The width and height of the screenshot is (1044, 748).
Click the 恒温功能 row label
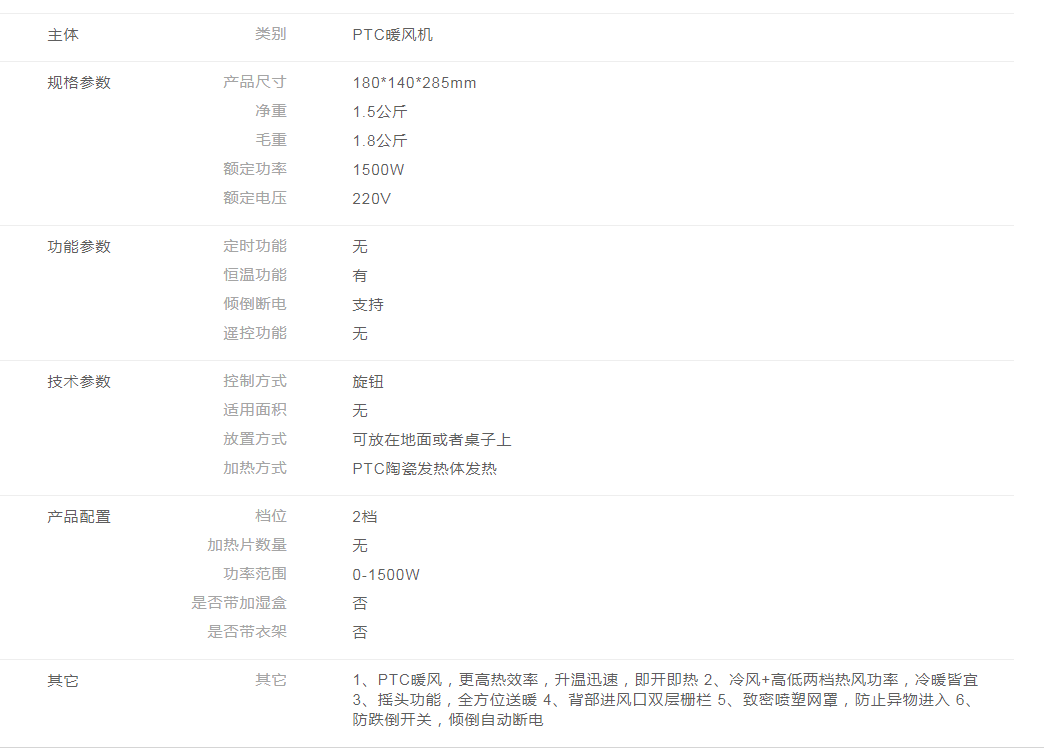[254, 275]
